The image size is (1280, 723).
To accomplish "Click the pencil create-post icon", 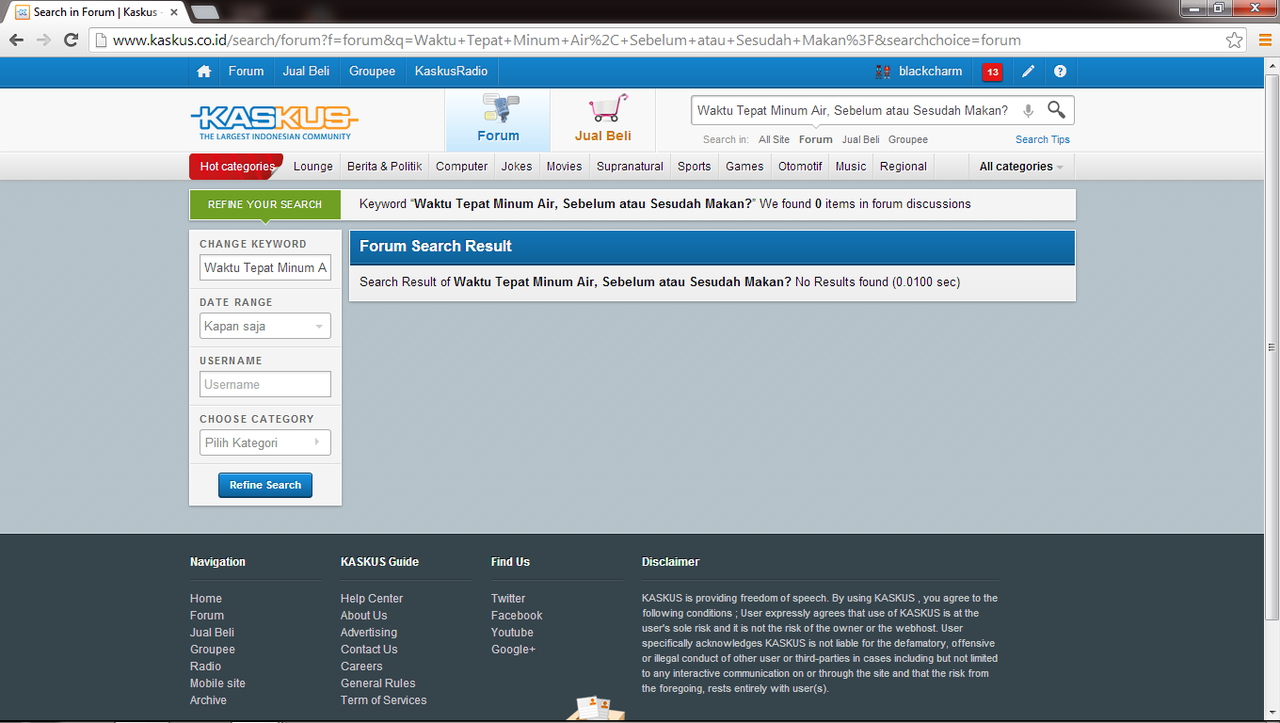I will click(x=1028, y=72).
